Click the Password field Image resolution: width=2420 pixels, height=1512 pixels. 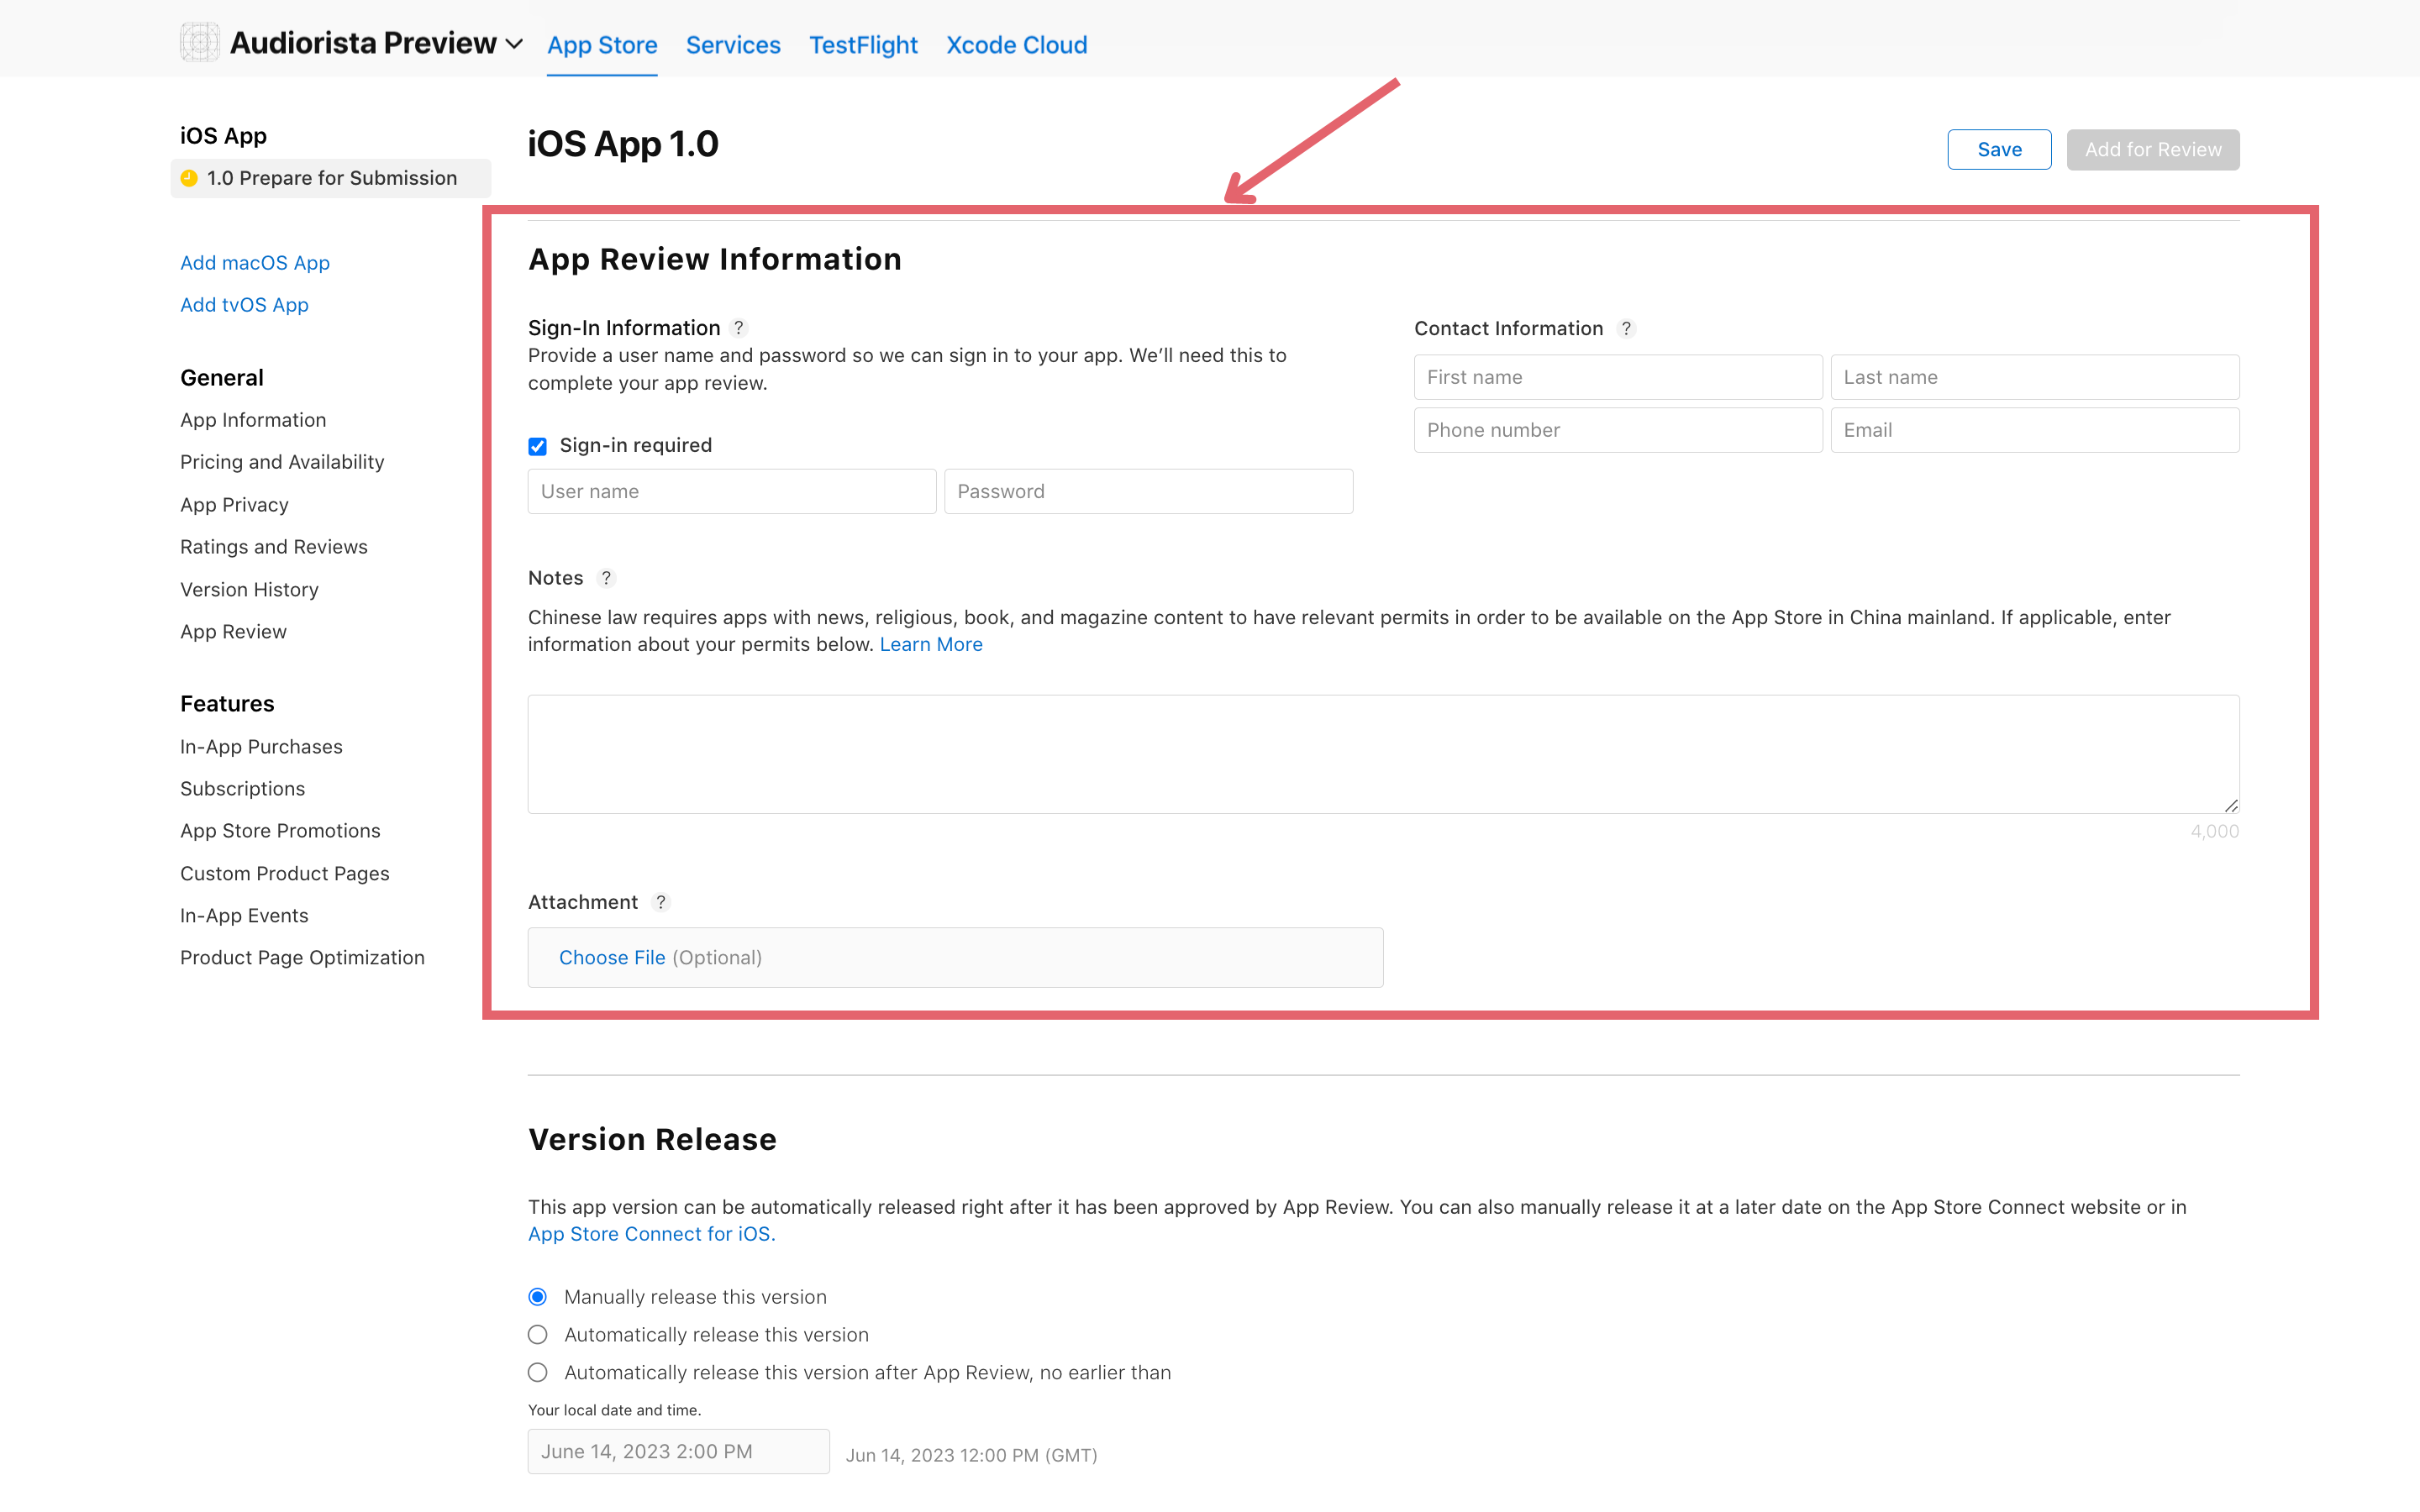(1148, 491)
